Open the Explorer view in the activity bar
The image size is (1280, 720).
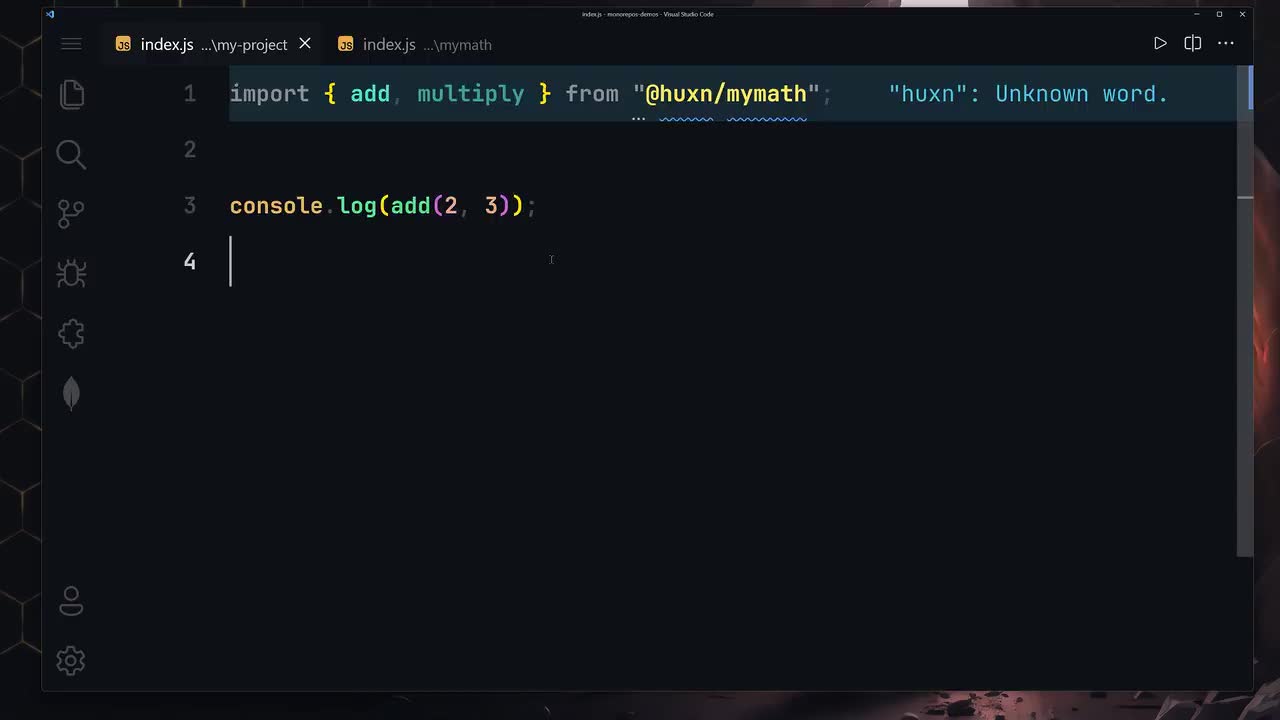pos(71,94)
